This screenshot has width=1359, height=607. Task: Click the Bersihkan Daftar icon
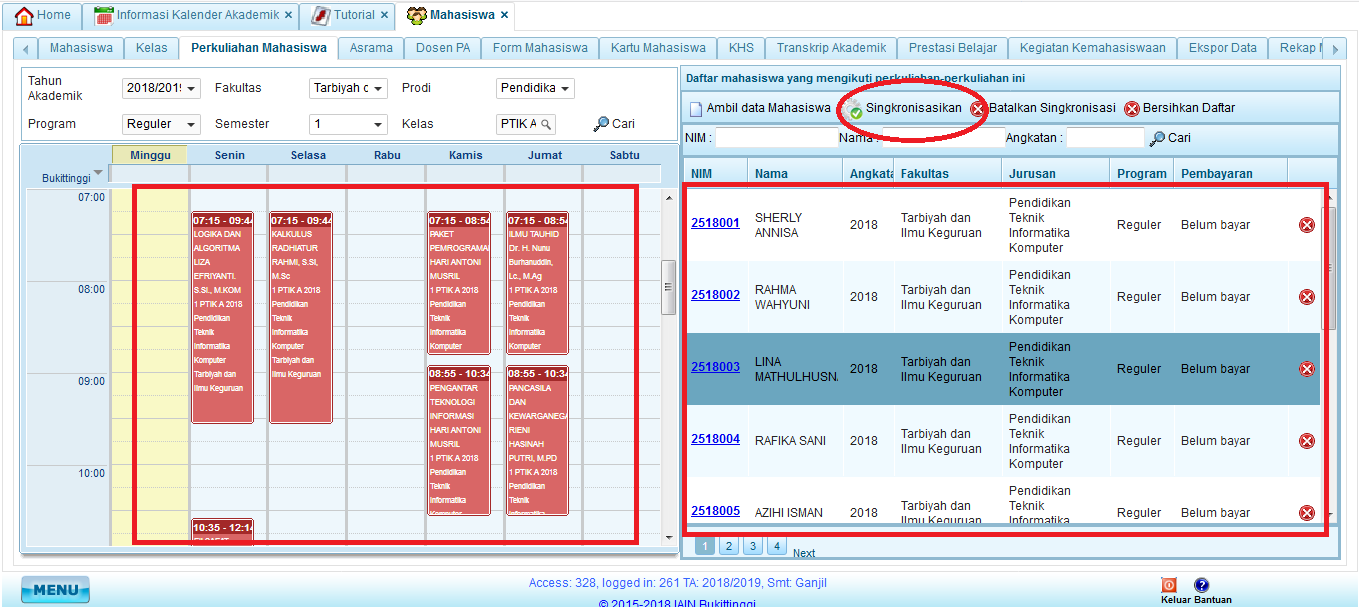click(x=1132, y=109)
